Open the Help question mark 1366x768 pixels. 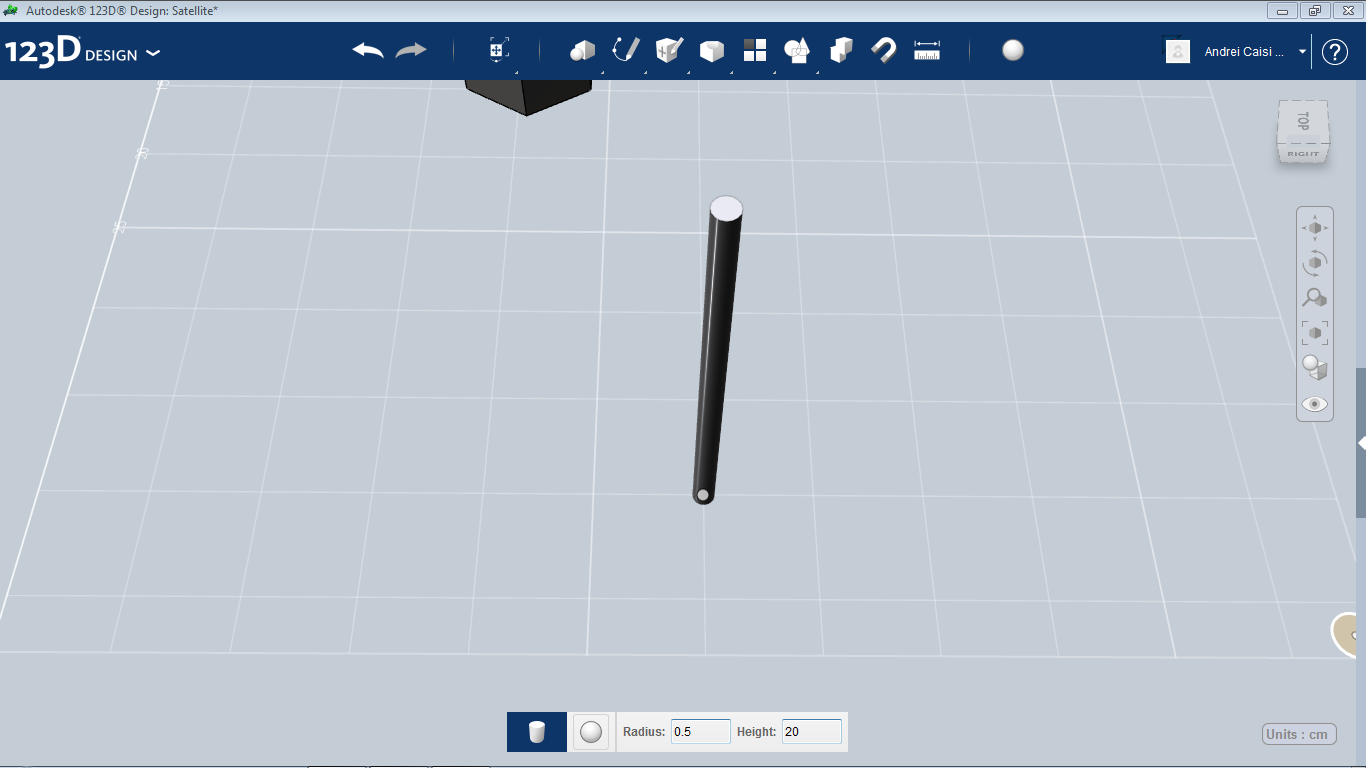pos(1335,52)
